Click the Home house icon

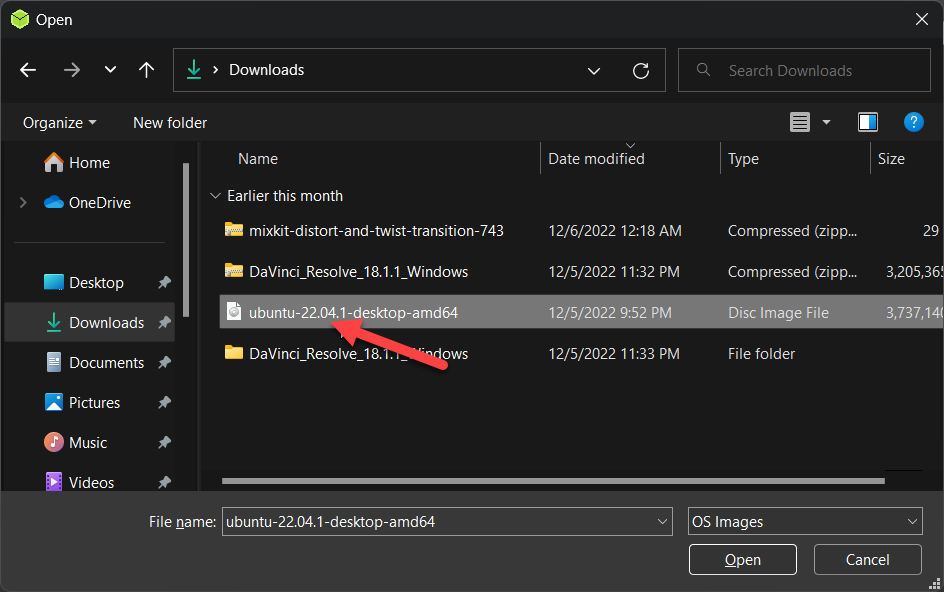click(54, 162)
